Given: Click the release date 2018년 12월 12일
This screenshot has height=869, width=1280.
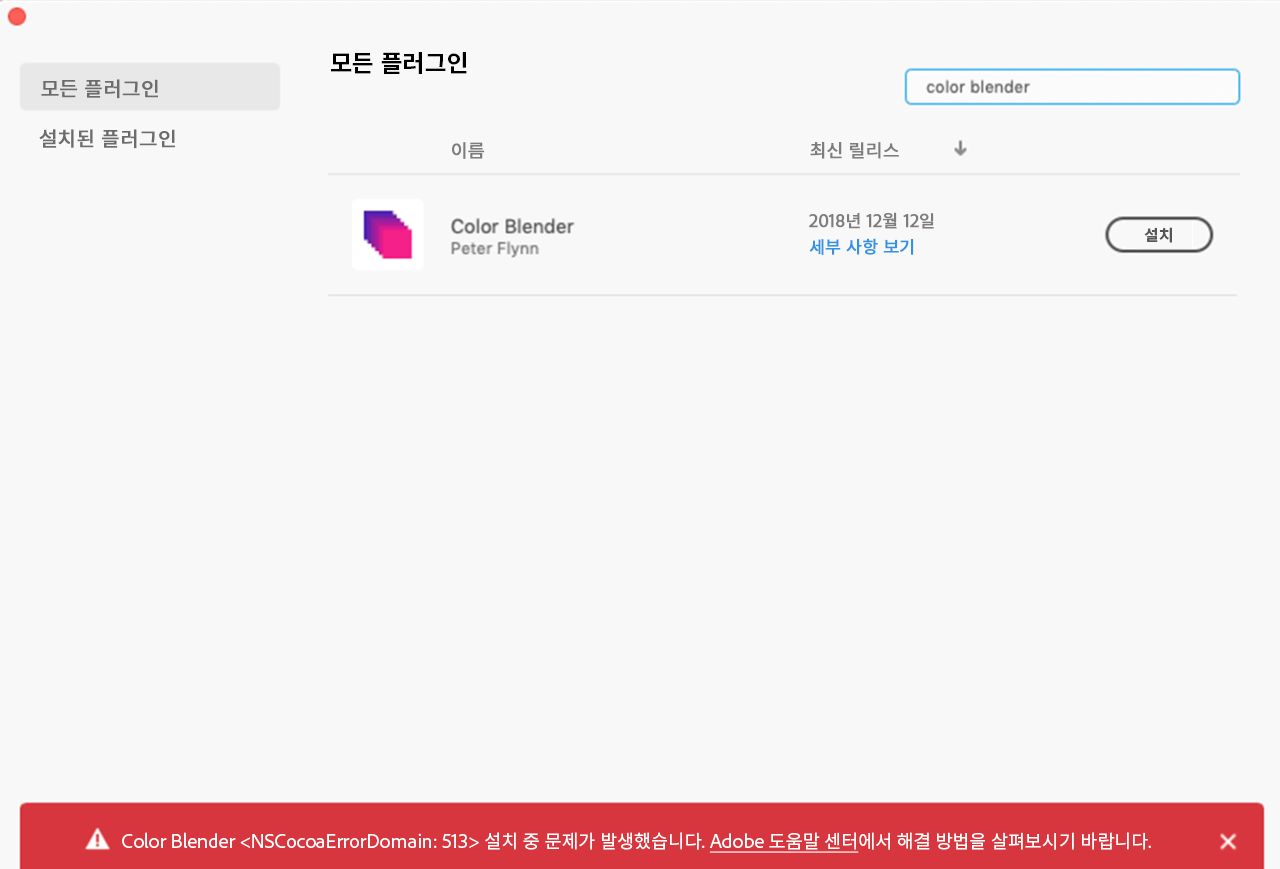Looking at the screenshot, I should [872, 221].
